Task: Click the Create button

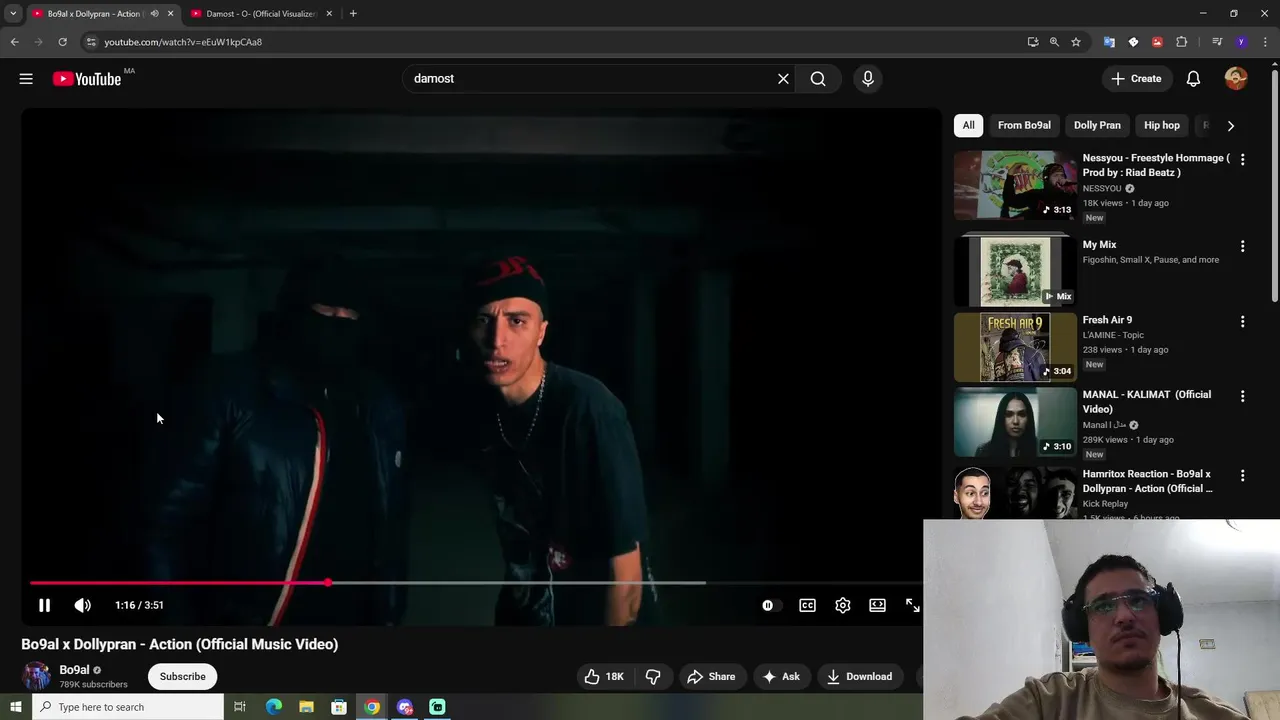Action: point(1136,79)
